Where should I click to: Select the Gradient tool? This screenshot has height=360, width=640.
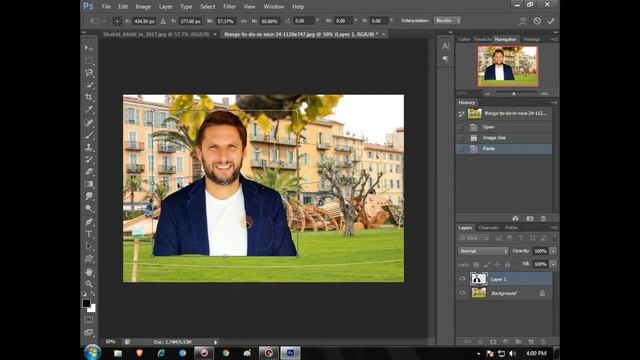point(89,184)
